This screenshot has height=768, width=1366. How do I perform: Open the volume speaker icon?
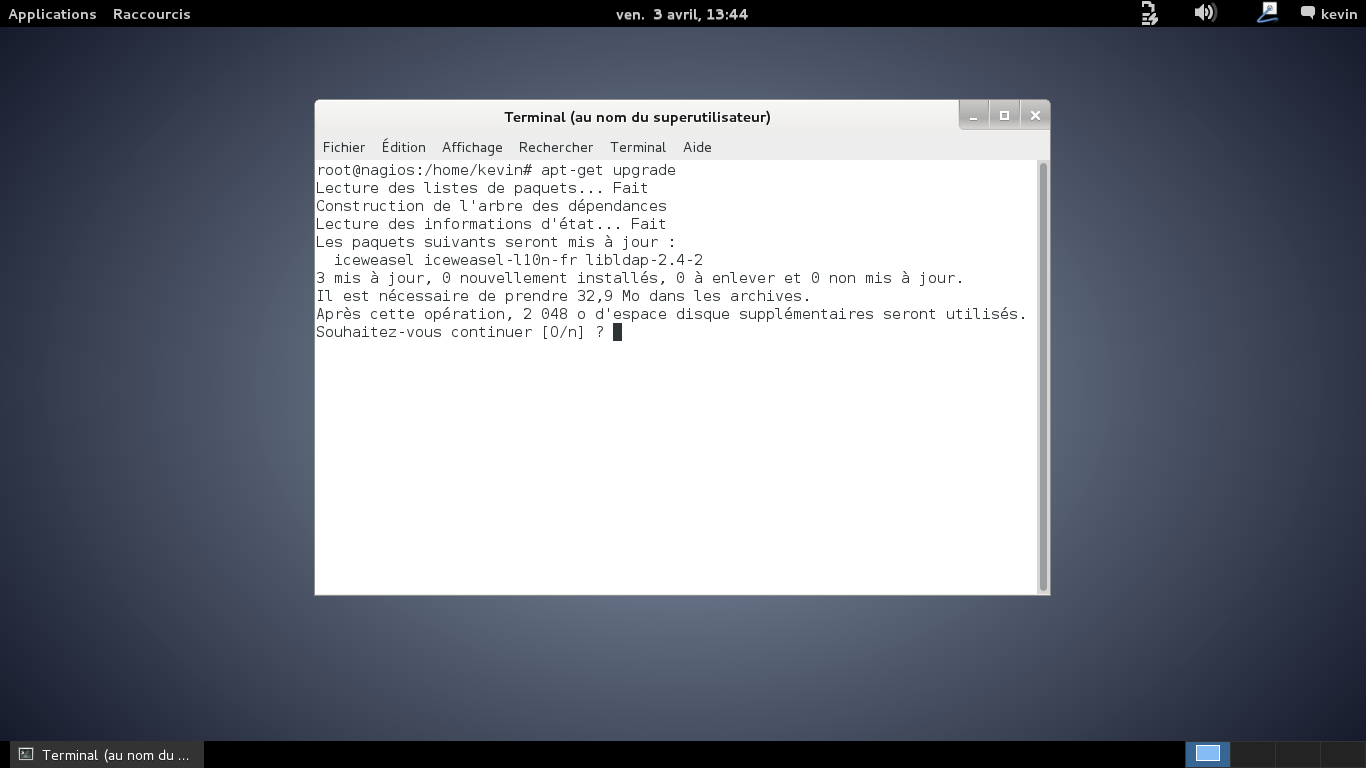(x=1205, y=13)
